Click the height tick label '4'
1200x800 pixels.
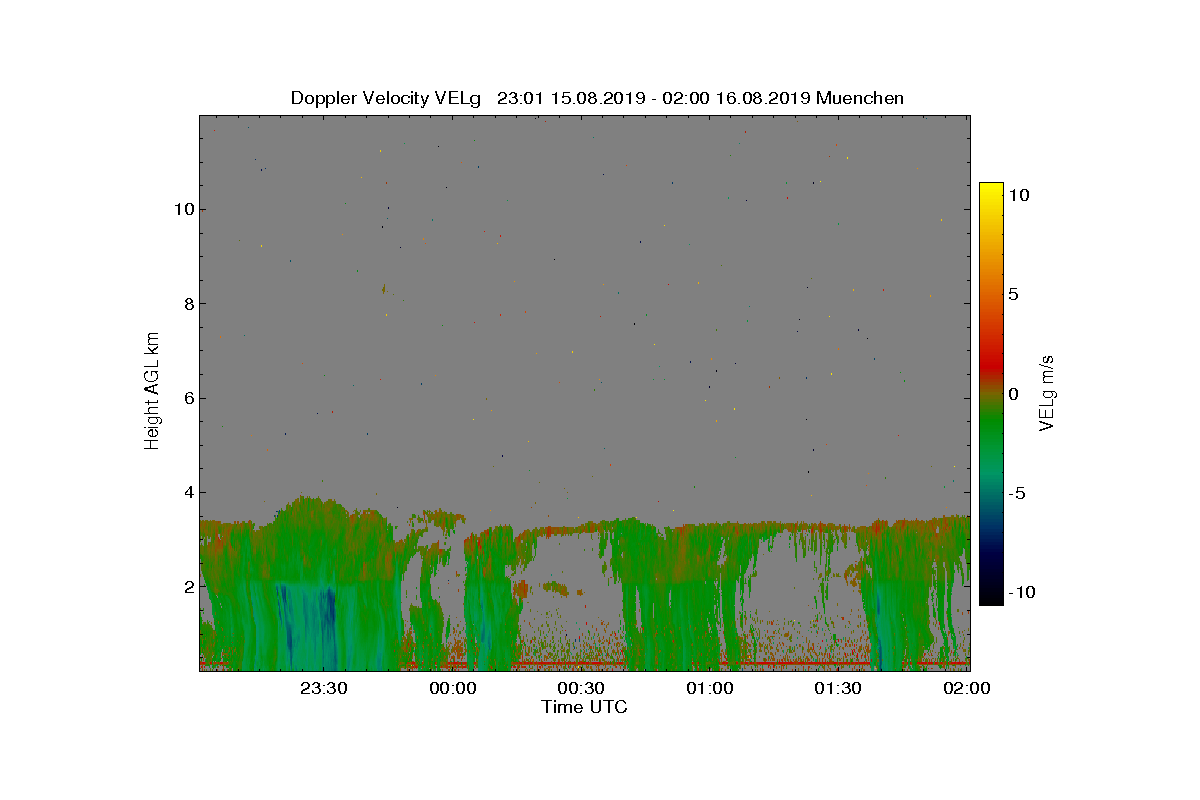(188, 492)
